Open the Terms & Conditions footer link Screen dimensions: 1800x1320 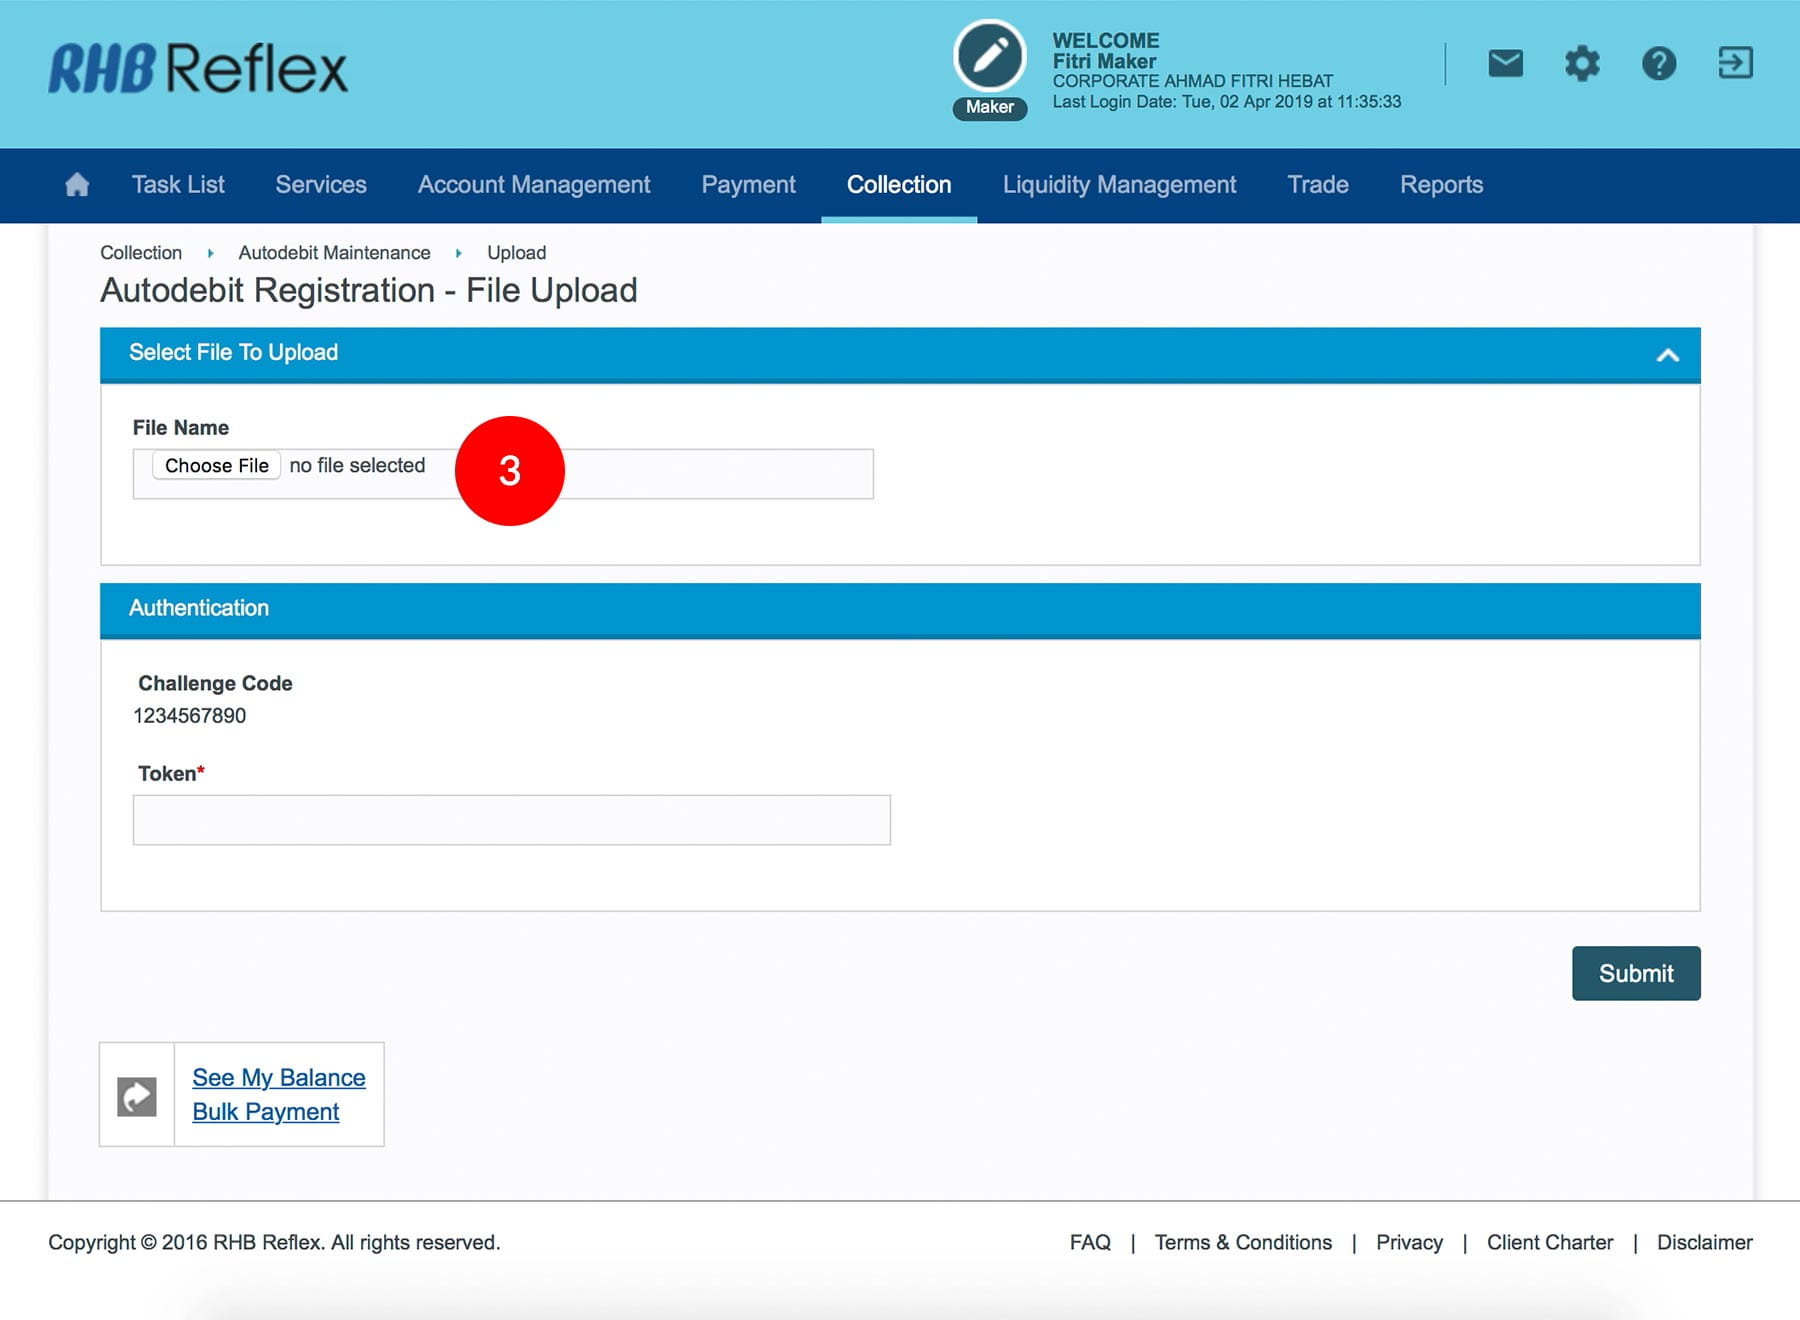coord(1242,1242)
